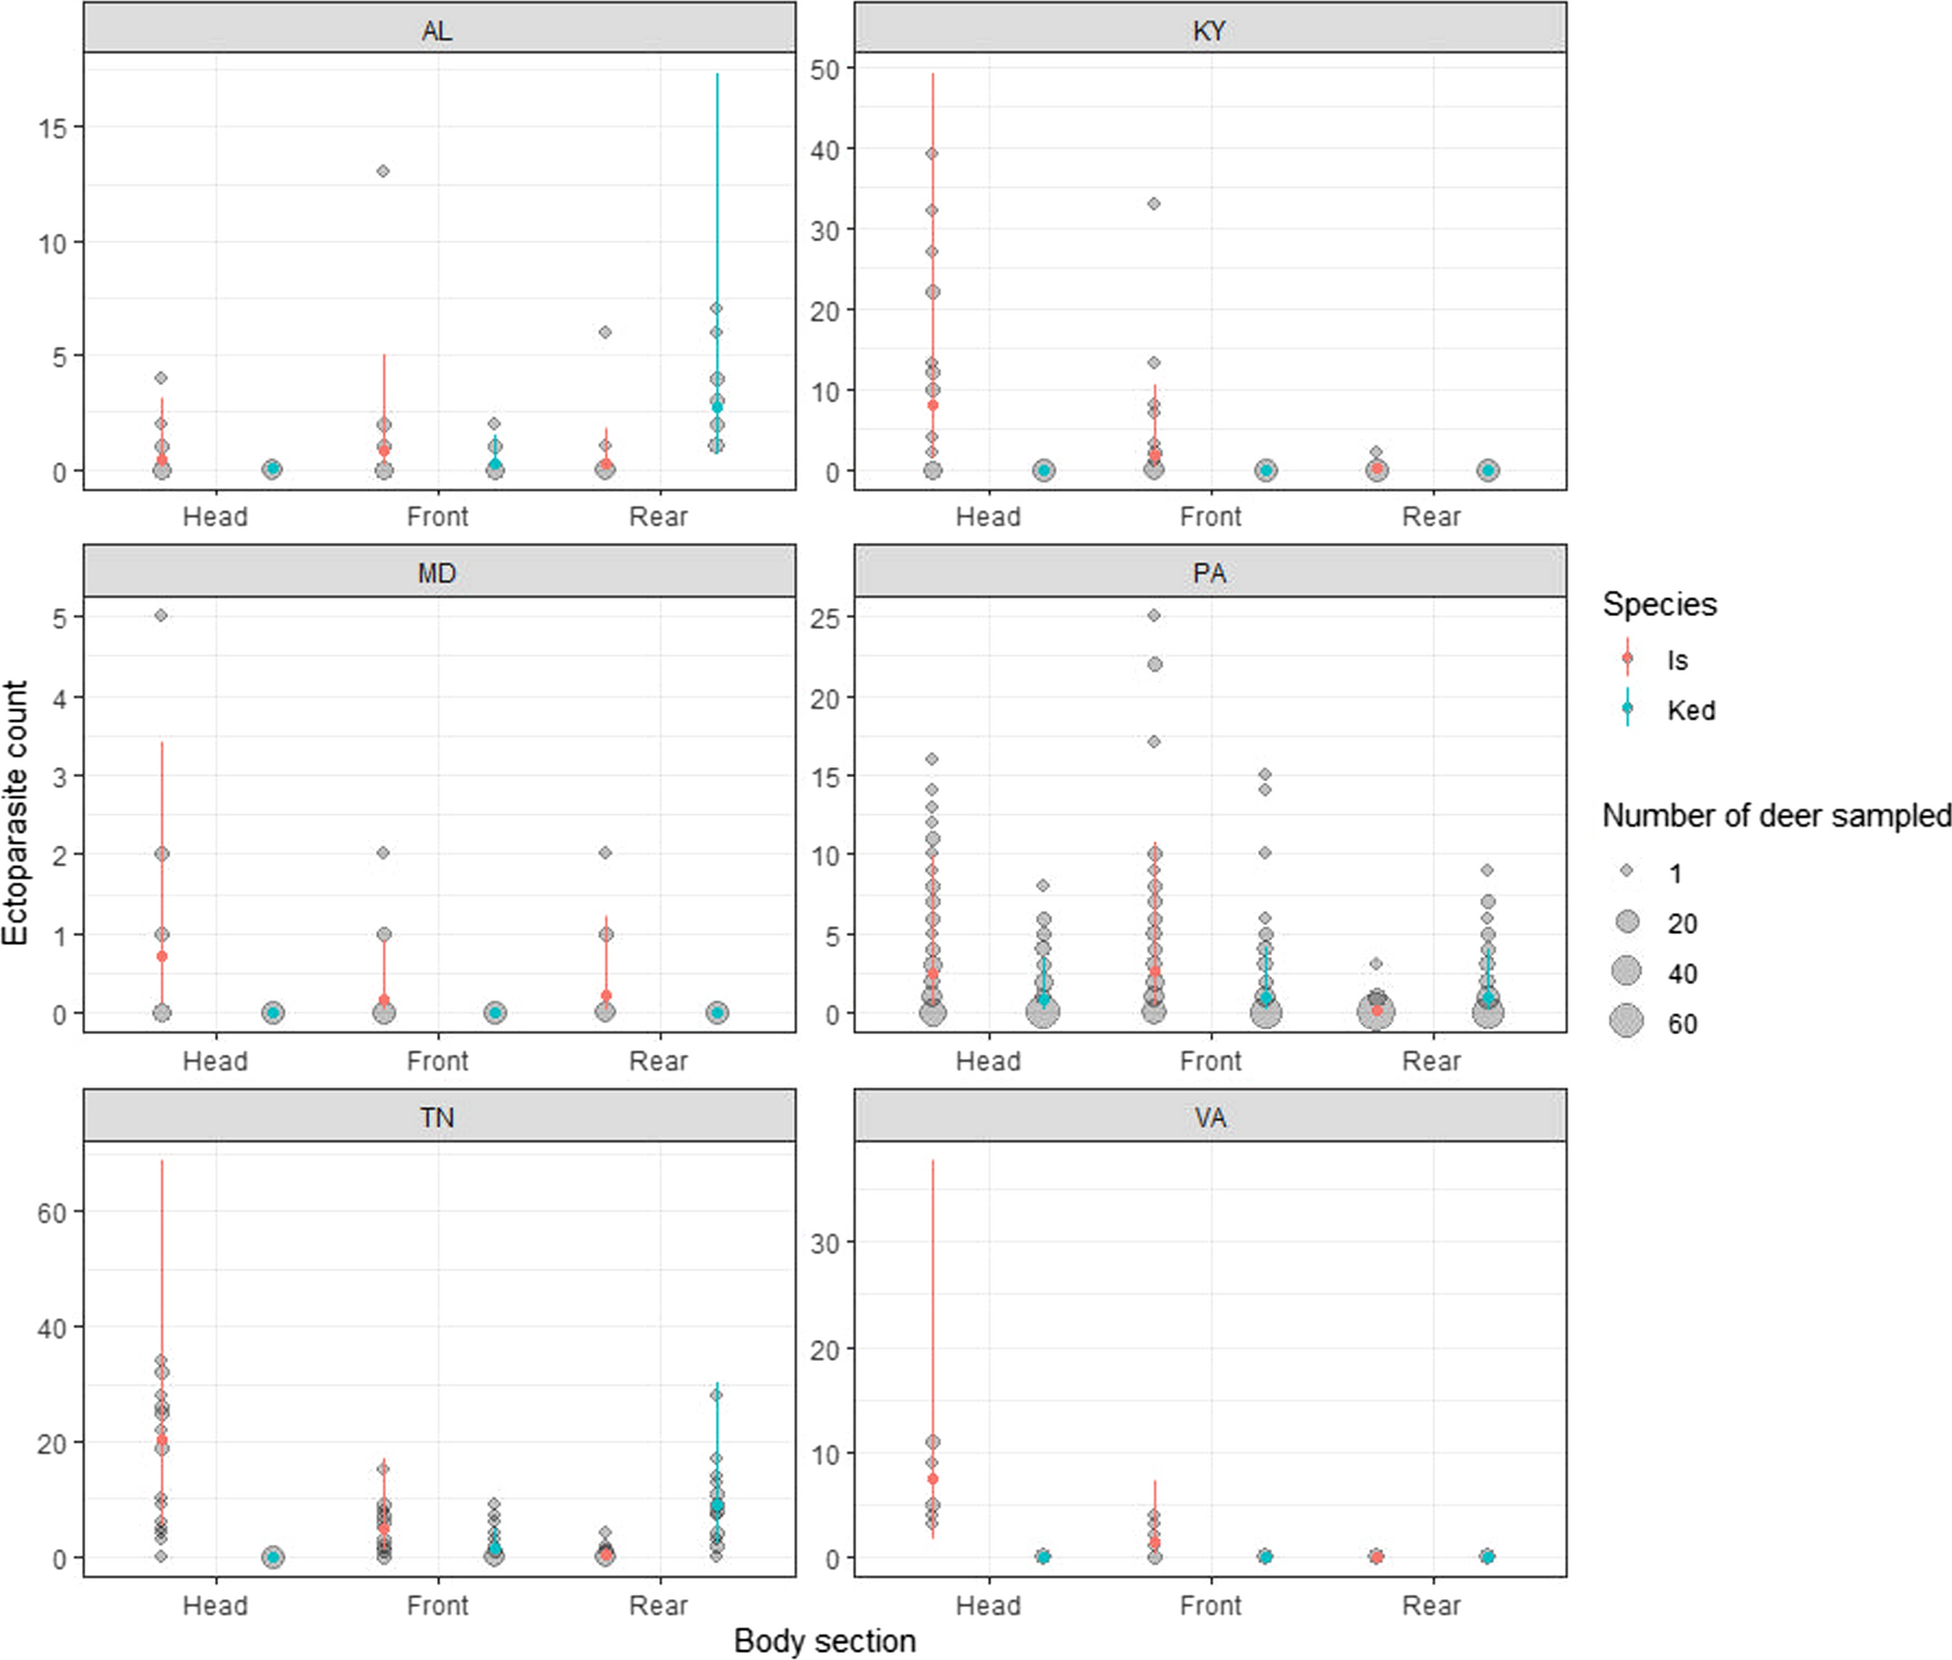The height and width of the screenshot is (1660, 1952).
Task: Click the 60 tick on TN y-axis
Action: tap(53, 1213)
